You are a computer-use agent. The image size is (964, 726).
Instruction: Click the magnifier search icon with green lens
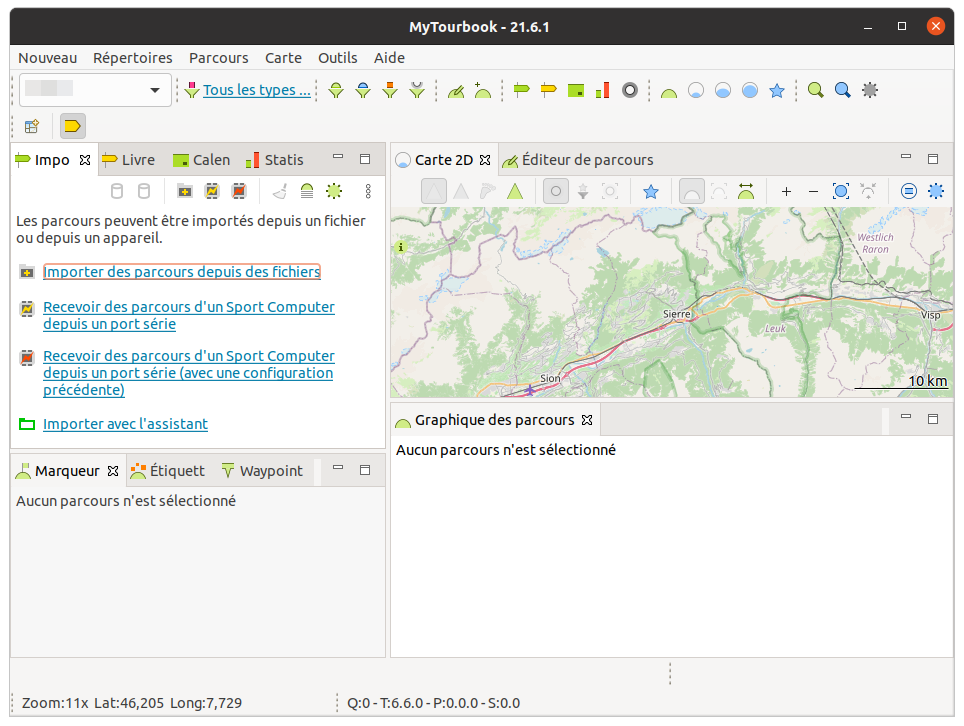[x=816, y=90]
